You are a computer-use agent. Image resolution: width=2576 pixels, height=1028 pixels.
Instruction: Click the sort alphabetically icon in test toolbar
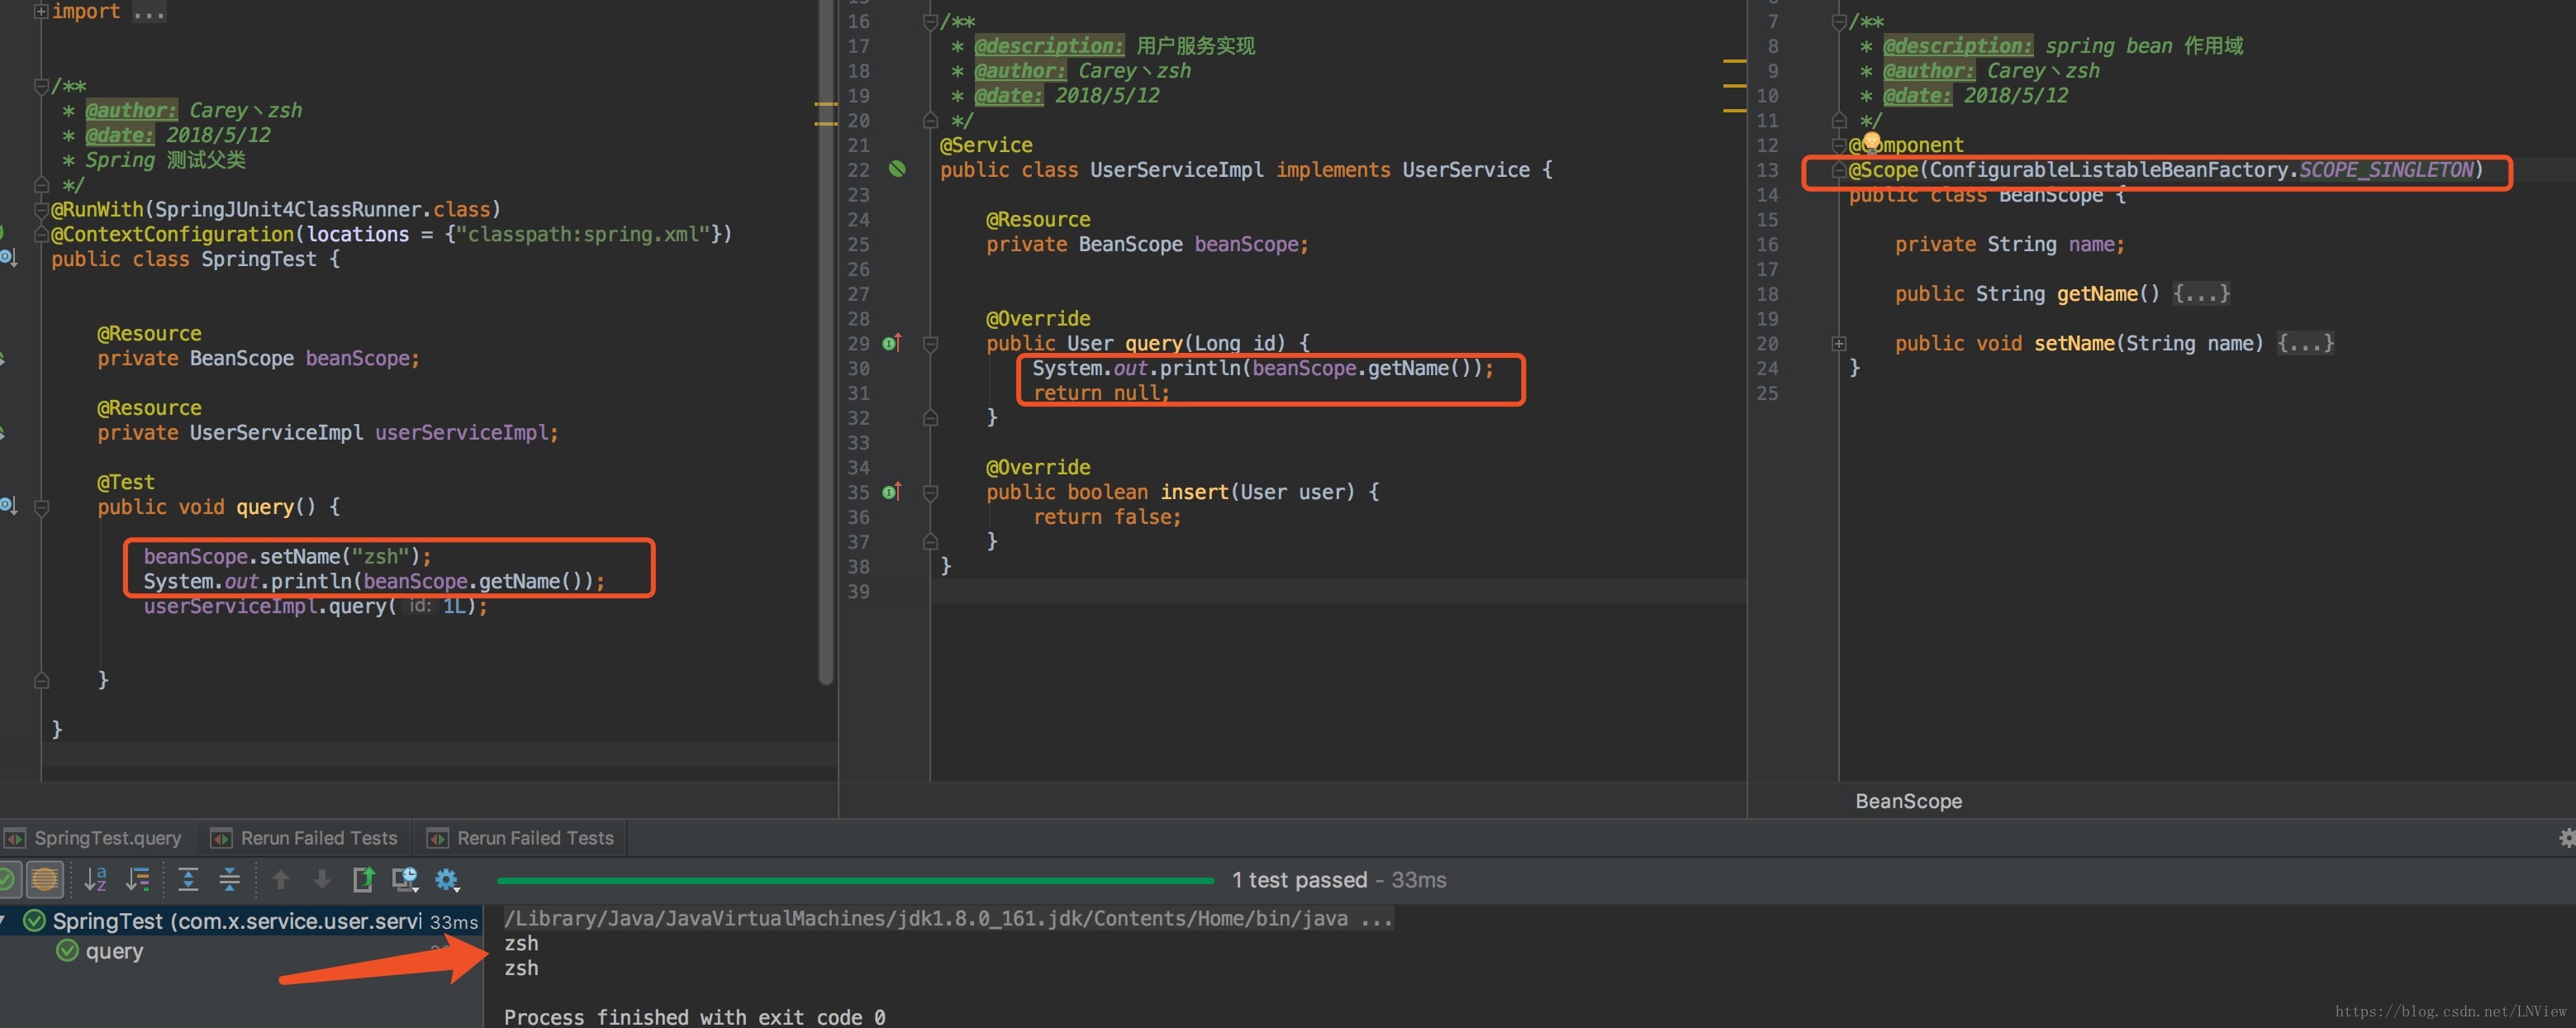pos(95,880)
